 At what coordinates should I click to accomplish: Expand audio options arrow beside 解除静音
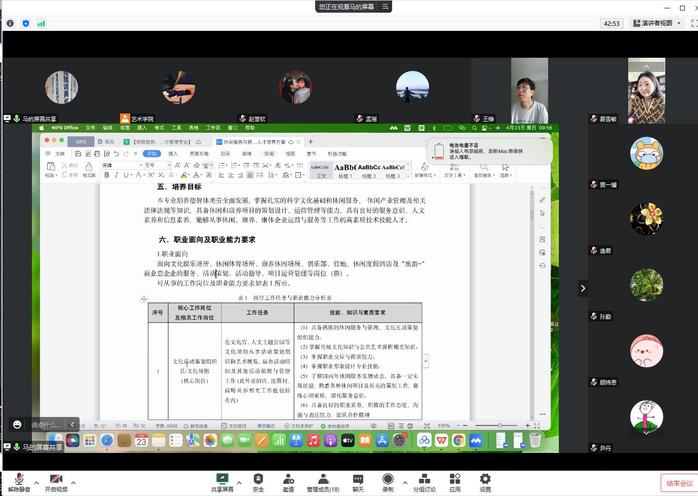click(33, 477)
